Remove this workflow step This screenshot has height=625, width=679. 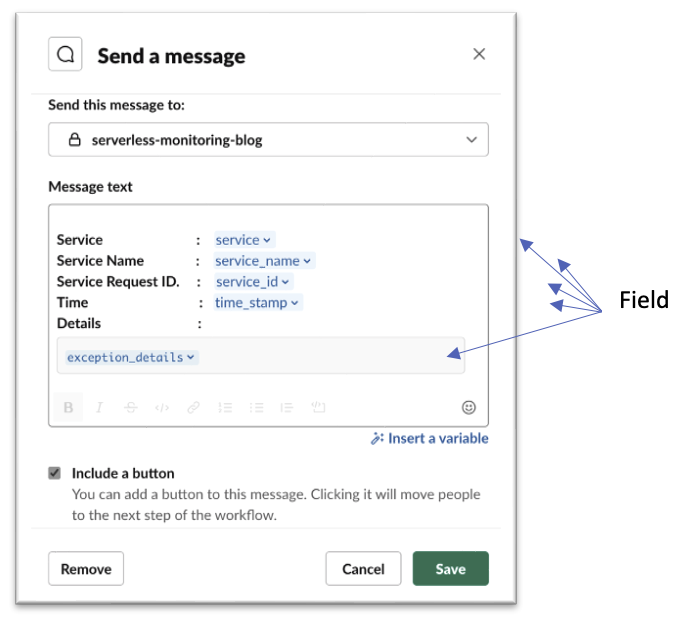click(x=86, y=569)
